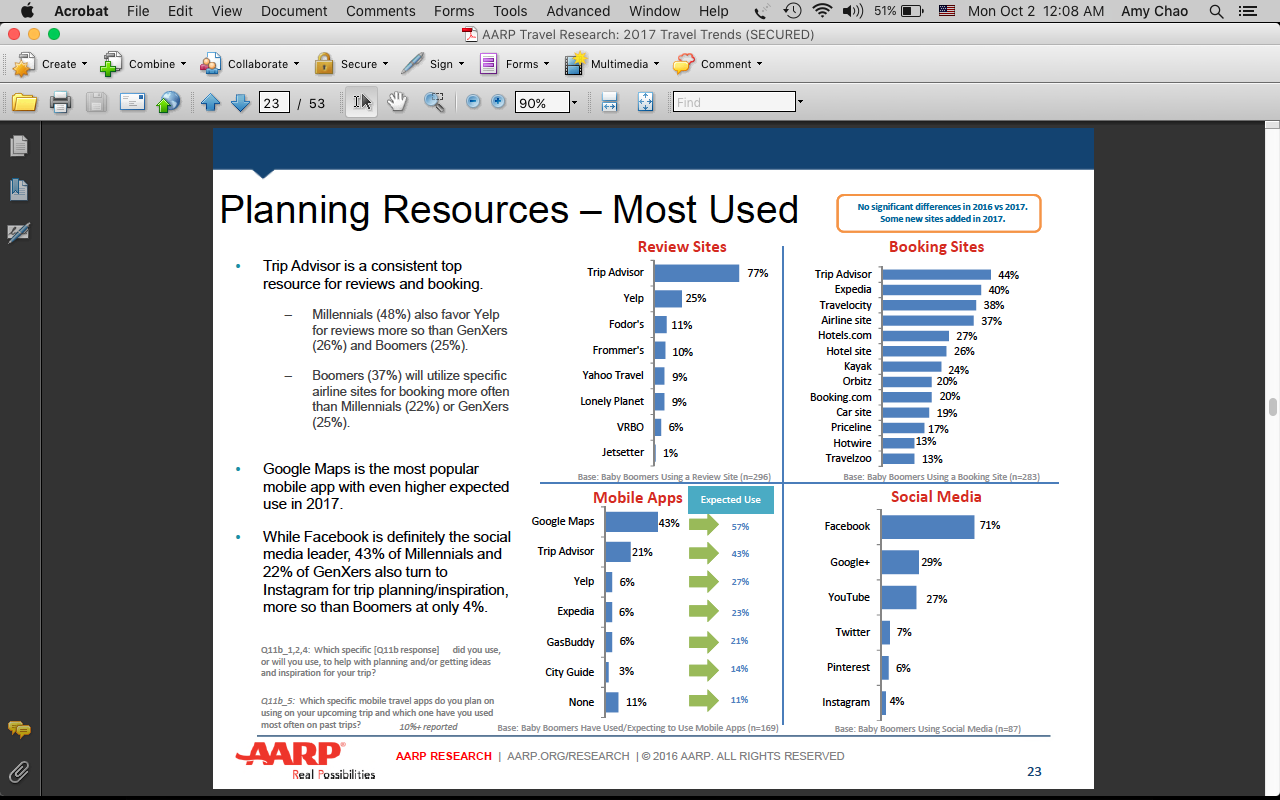
Task: Click the Upload to web globe icon
Action: 168,102
